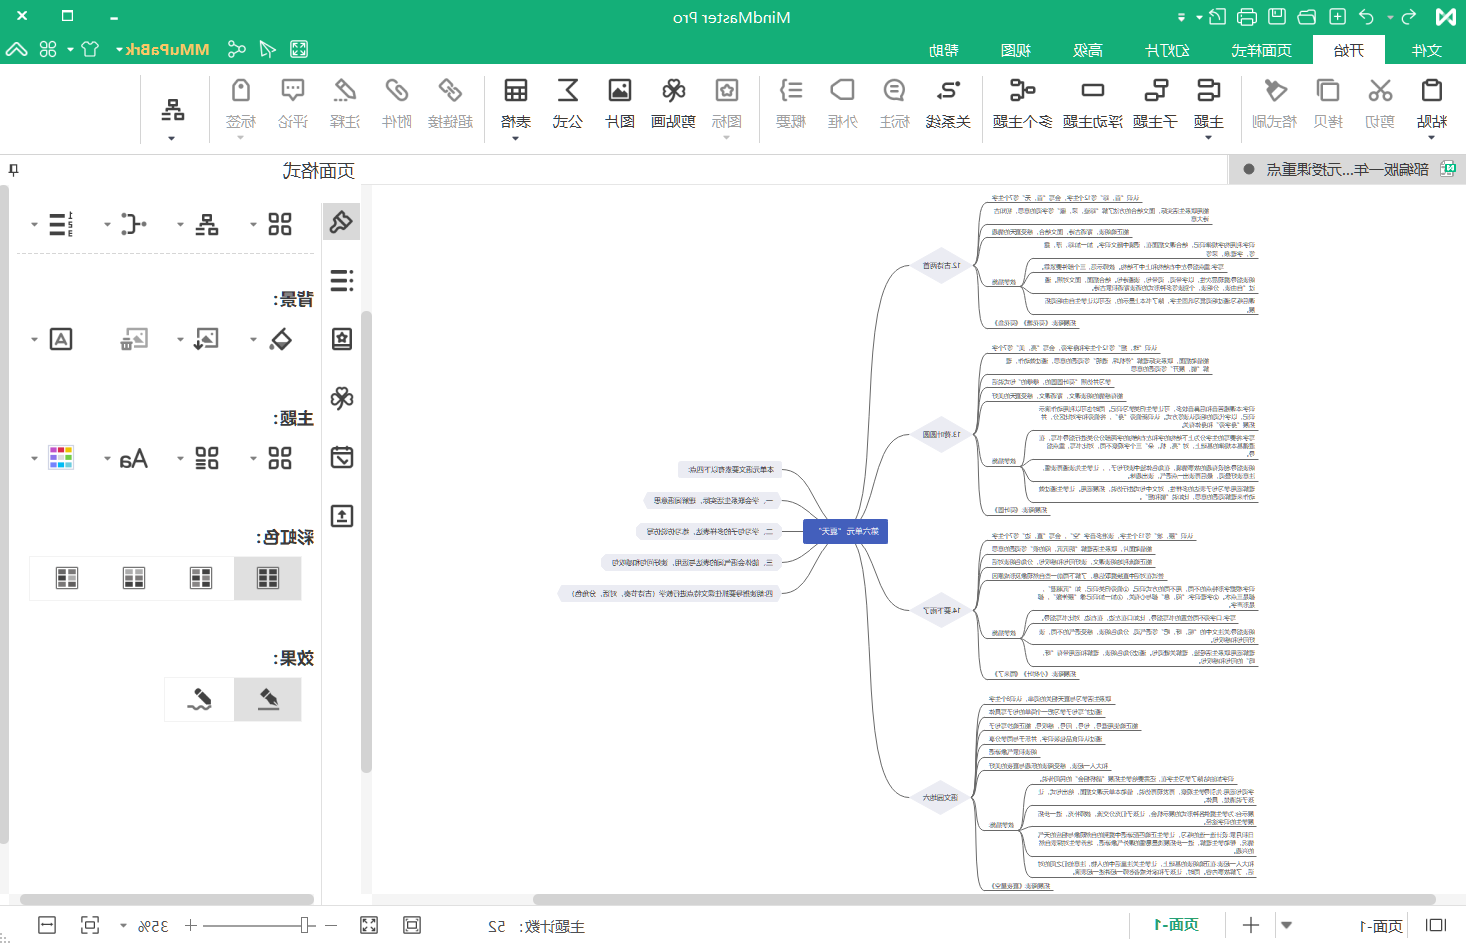Select the highlighted normal effect style
This screenshot has height=943, width=1466.
(268, 699)
